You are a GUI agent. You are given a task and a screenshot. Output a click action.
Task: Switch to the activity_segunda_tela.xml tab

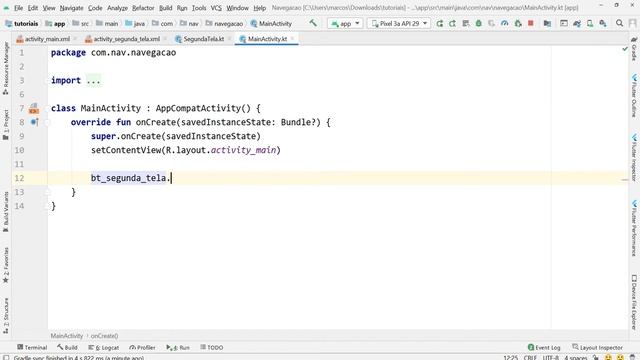coord(127,39)
